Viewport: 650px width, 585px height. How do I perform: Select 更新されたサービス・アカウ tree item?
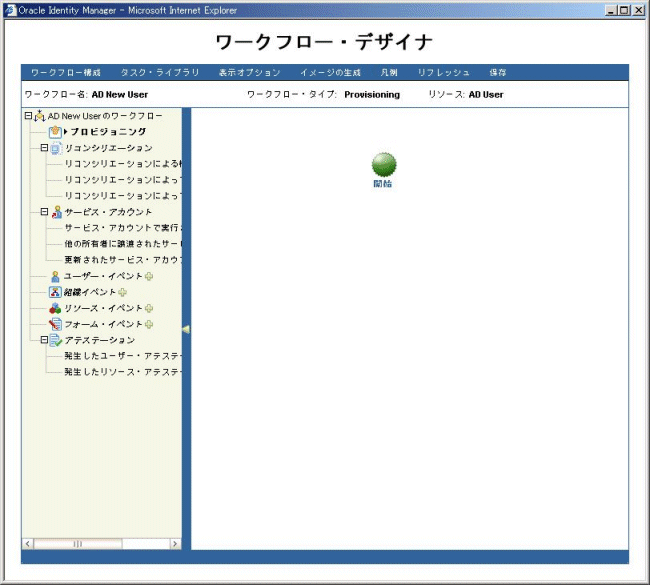pyautogui.click(x=123, y=260)
